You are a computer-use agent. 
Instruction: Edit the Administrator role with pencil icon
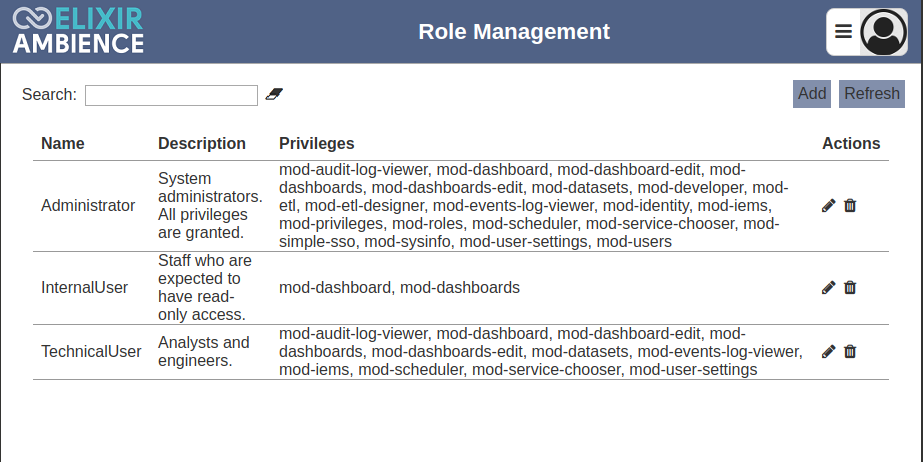point(828,205)
